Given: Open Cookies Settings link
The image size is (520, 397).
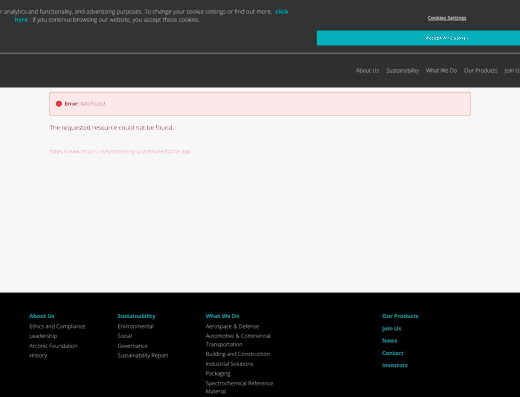Looking at the screenshot, I should click(x=447, y=18).
